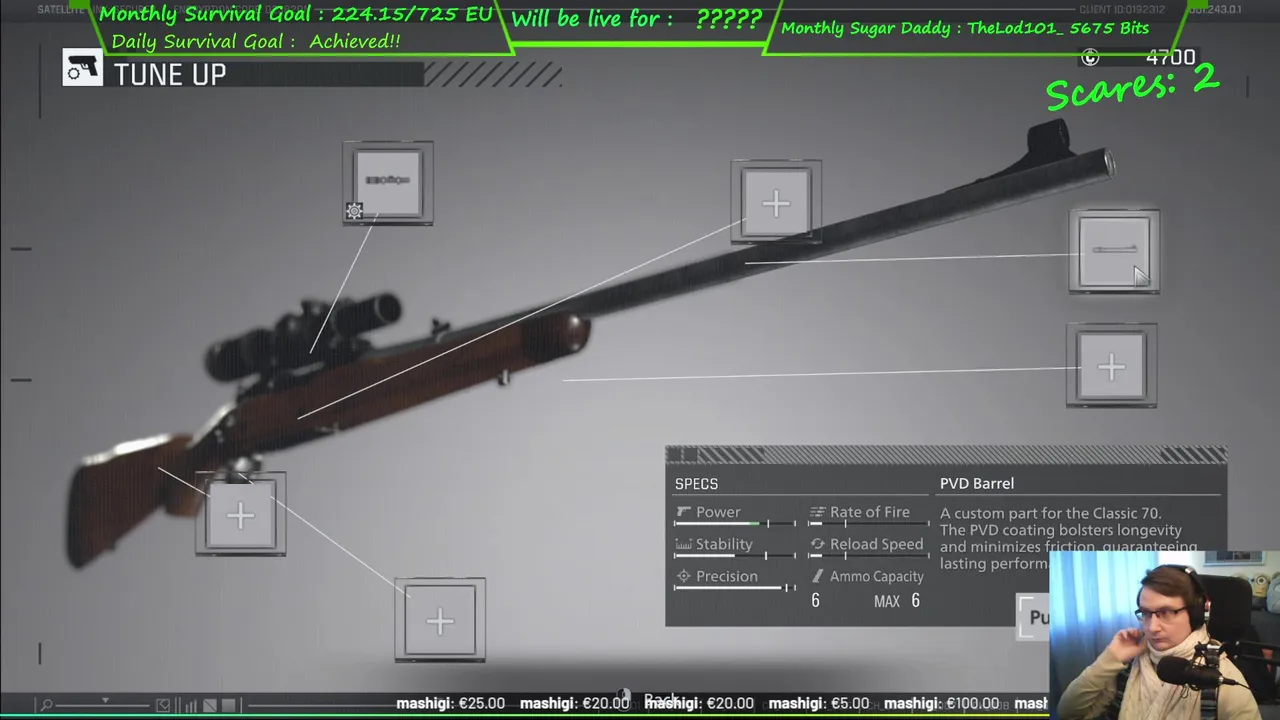The height and width of the screenshot is (720, 1280).
Task: Click the streamer webcam overlay
Action: pos(1164,635)
